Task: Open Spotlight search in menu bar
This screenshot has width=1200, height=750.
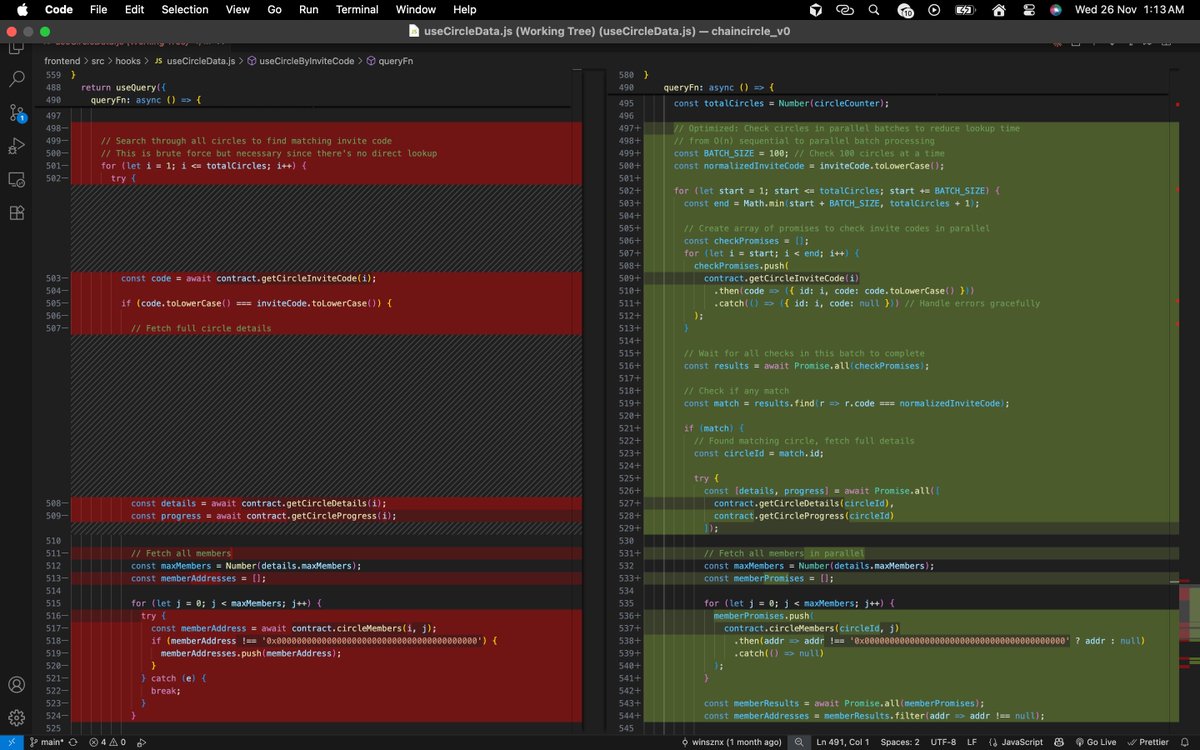Action: [875, 9]
